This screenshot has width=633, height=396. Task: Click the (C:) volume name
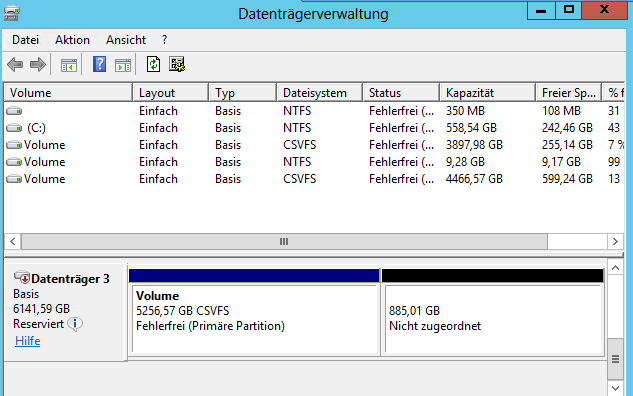(x=36, y=128)
